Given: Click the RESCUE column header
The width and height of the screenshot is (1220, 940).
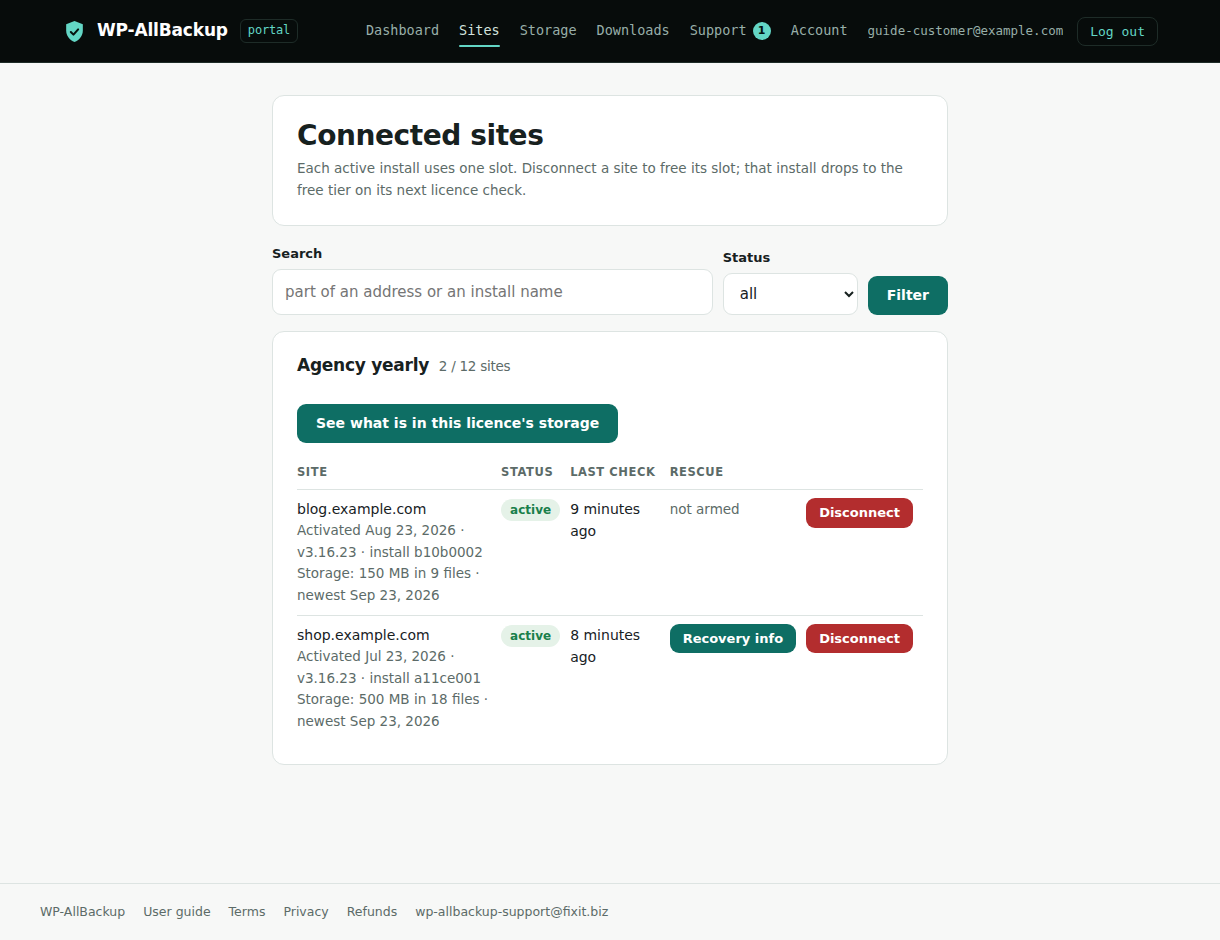Looking at the screenshot, I should 697,472.
